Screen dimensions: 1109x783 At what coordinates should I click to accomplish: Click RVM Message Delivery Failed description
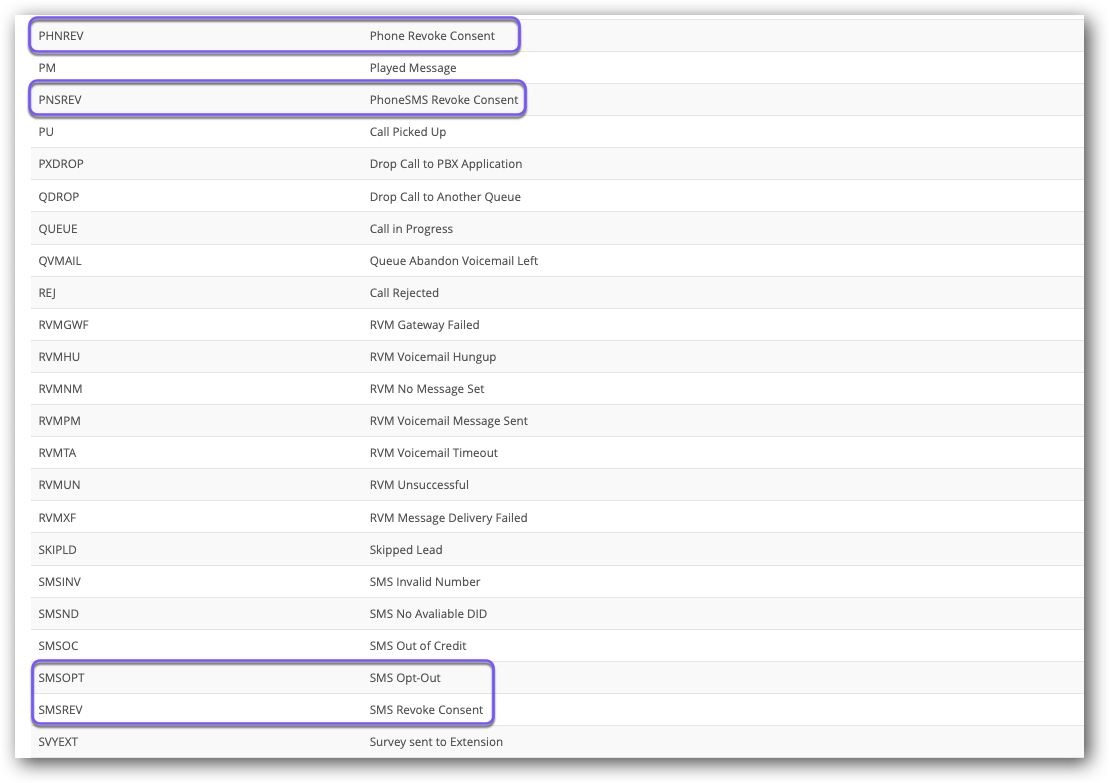point(448,518)
